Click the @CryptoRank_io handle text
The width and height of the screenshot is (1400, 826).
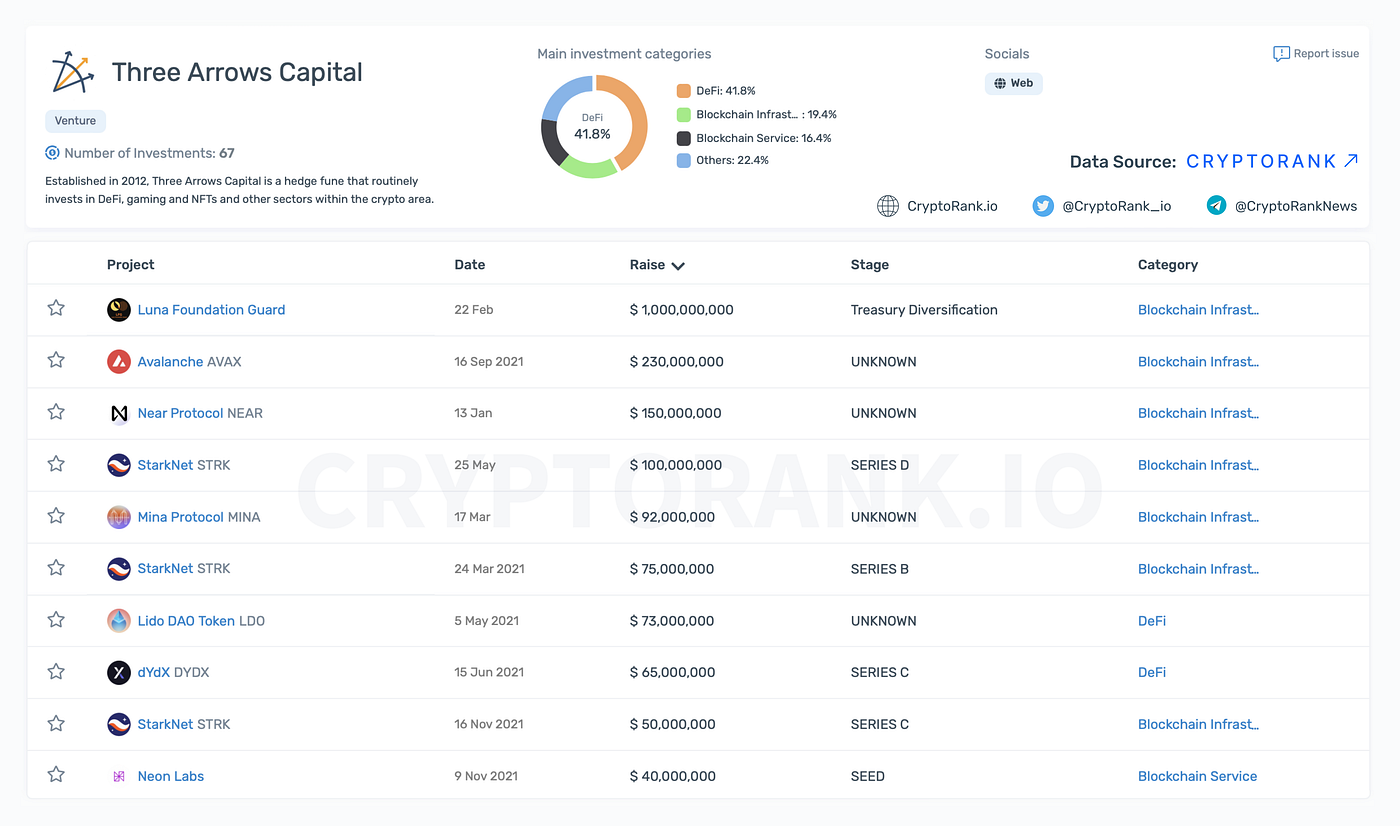(1116, 206)
